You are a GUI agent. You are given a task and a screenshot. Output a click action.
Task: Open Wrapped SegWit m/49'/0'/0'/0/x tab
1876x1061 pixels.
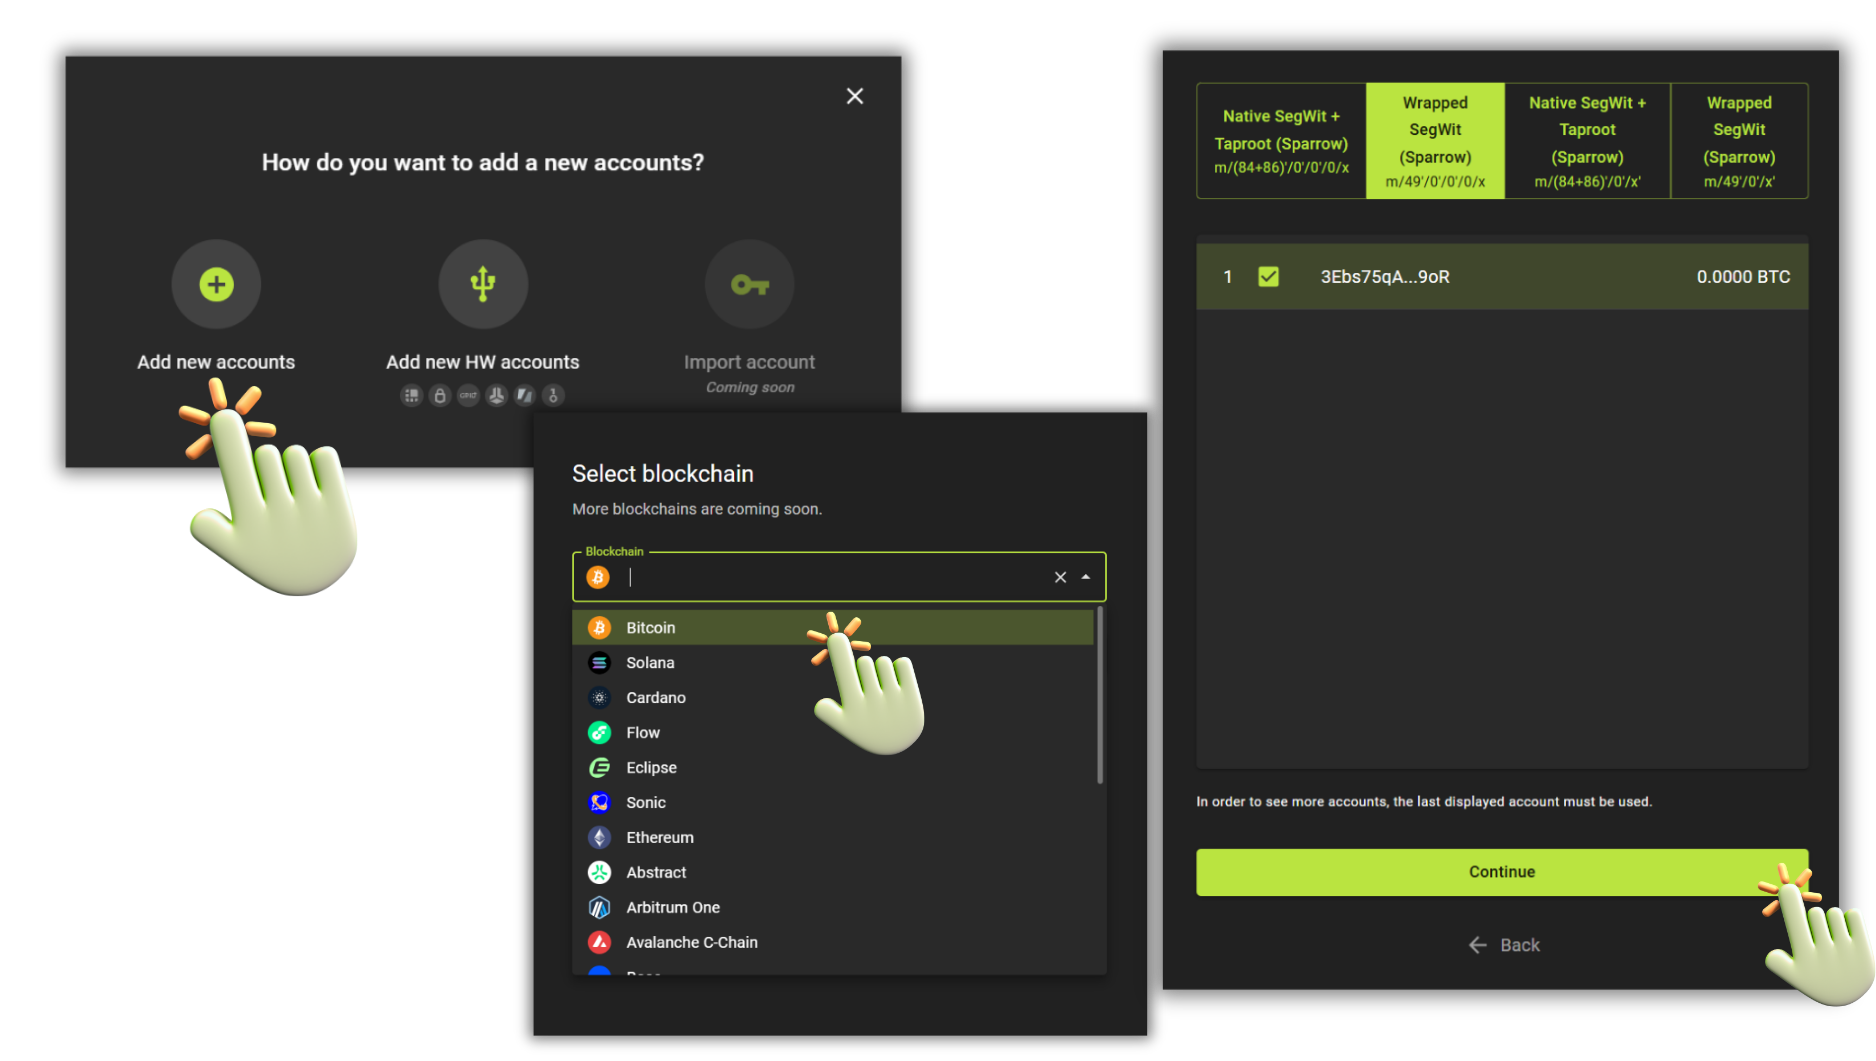pyautogui.click(x=1435, y=141)
